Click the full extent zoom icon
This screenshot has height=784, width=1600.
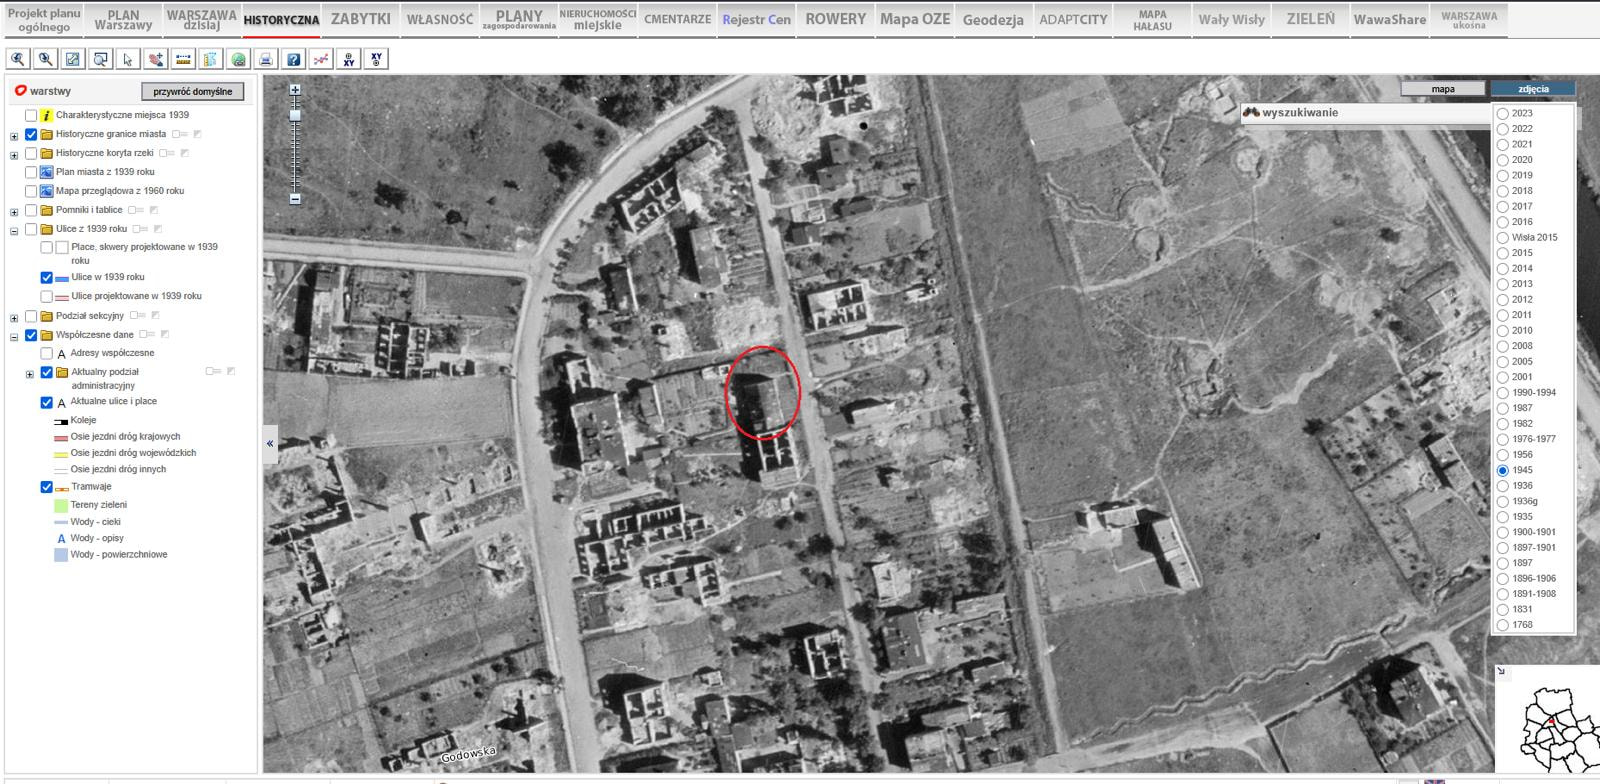(x=73, y=60)
